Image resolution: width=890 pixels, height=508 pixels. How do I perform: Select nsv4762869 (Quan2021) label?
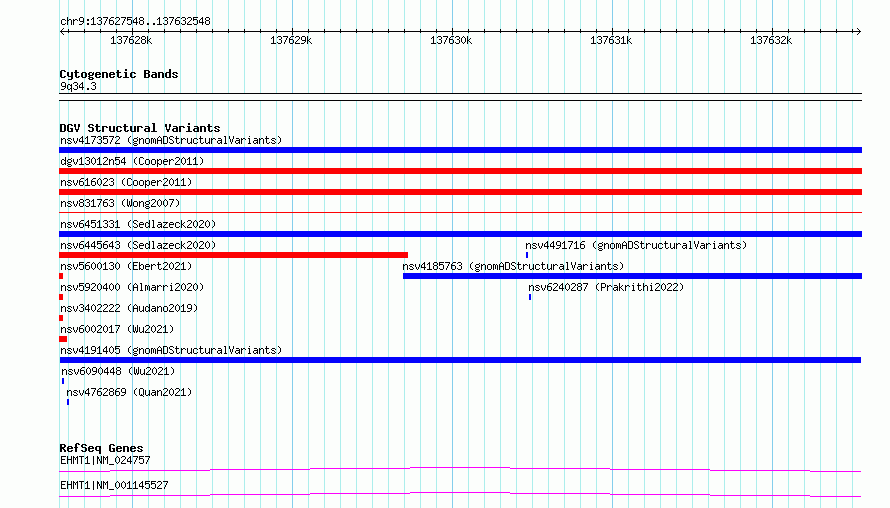coord(129,392)
